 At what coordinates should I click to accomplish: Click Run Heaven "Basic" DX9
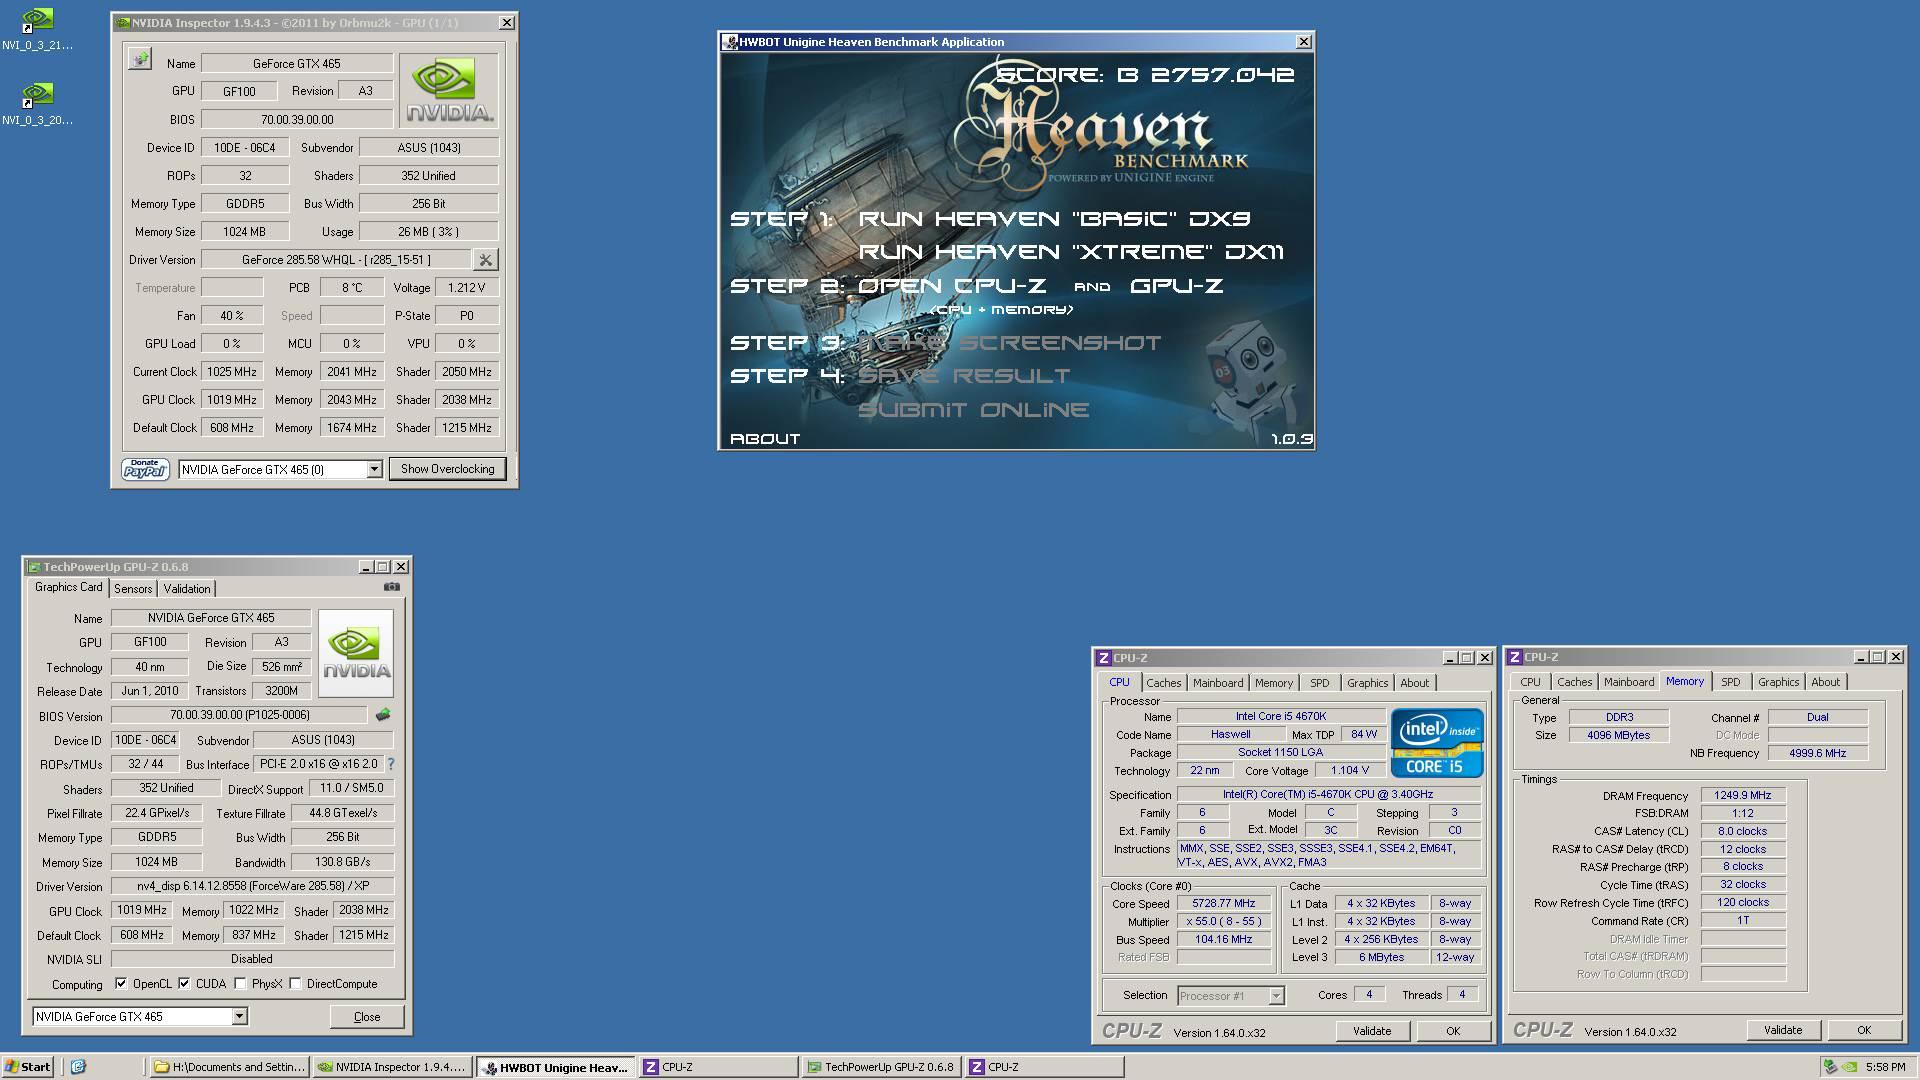(1054, 219)
